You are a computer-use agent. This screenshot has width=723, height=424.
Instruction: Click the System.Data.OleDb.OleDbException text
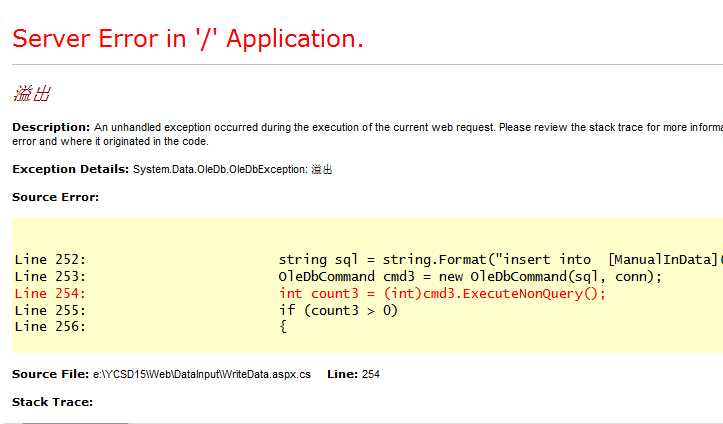click(x=220, y=170)
